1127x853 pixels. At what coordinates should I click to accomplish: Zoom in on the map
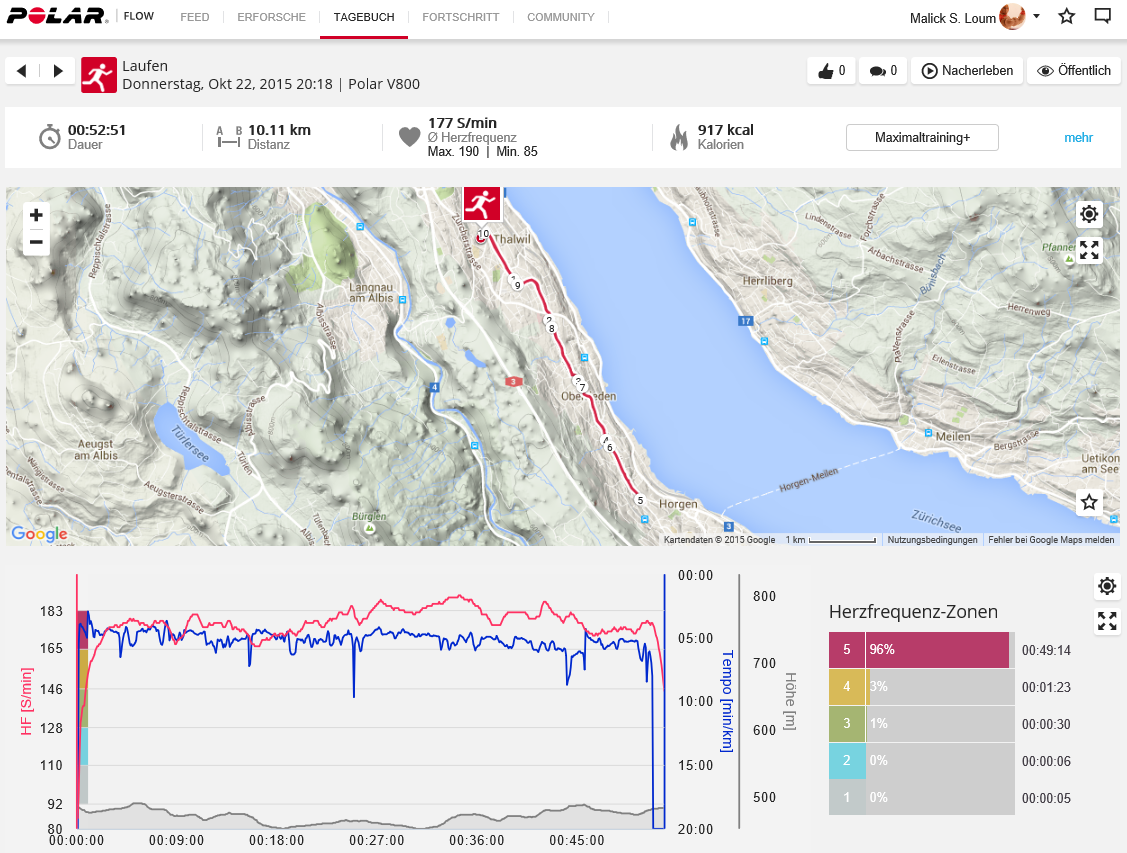[36, 215]
